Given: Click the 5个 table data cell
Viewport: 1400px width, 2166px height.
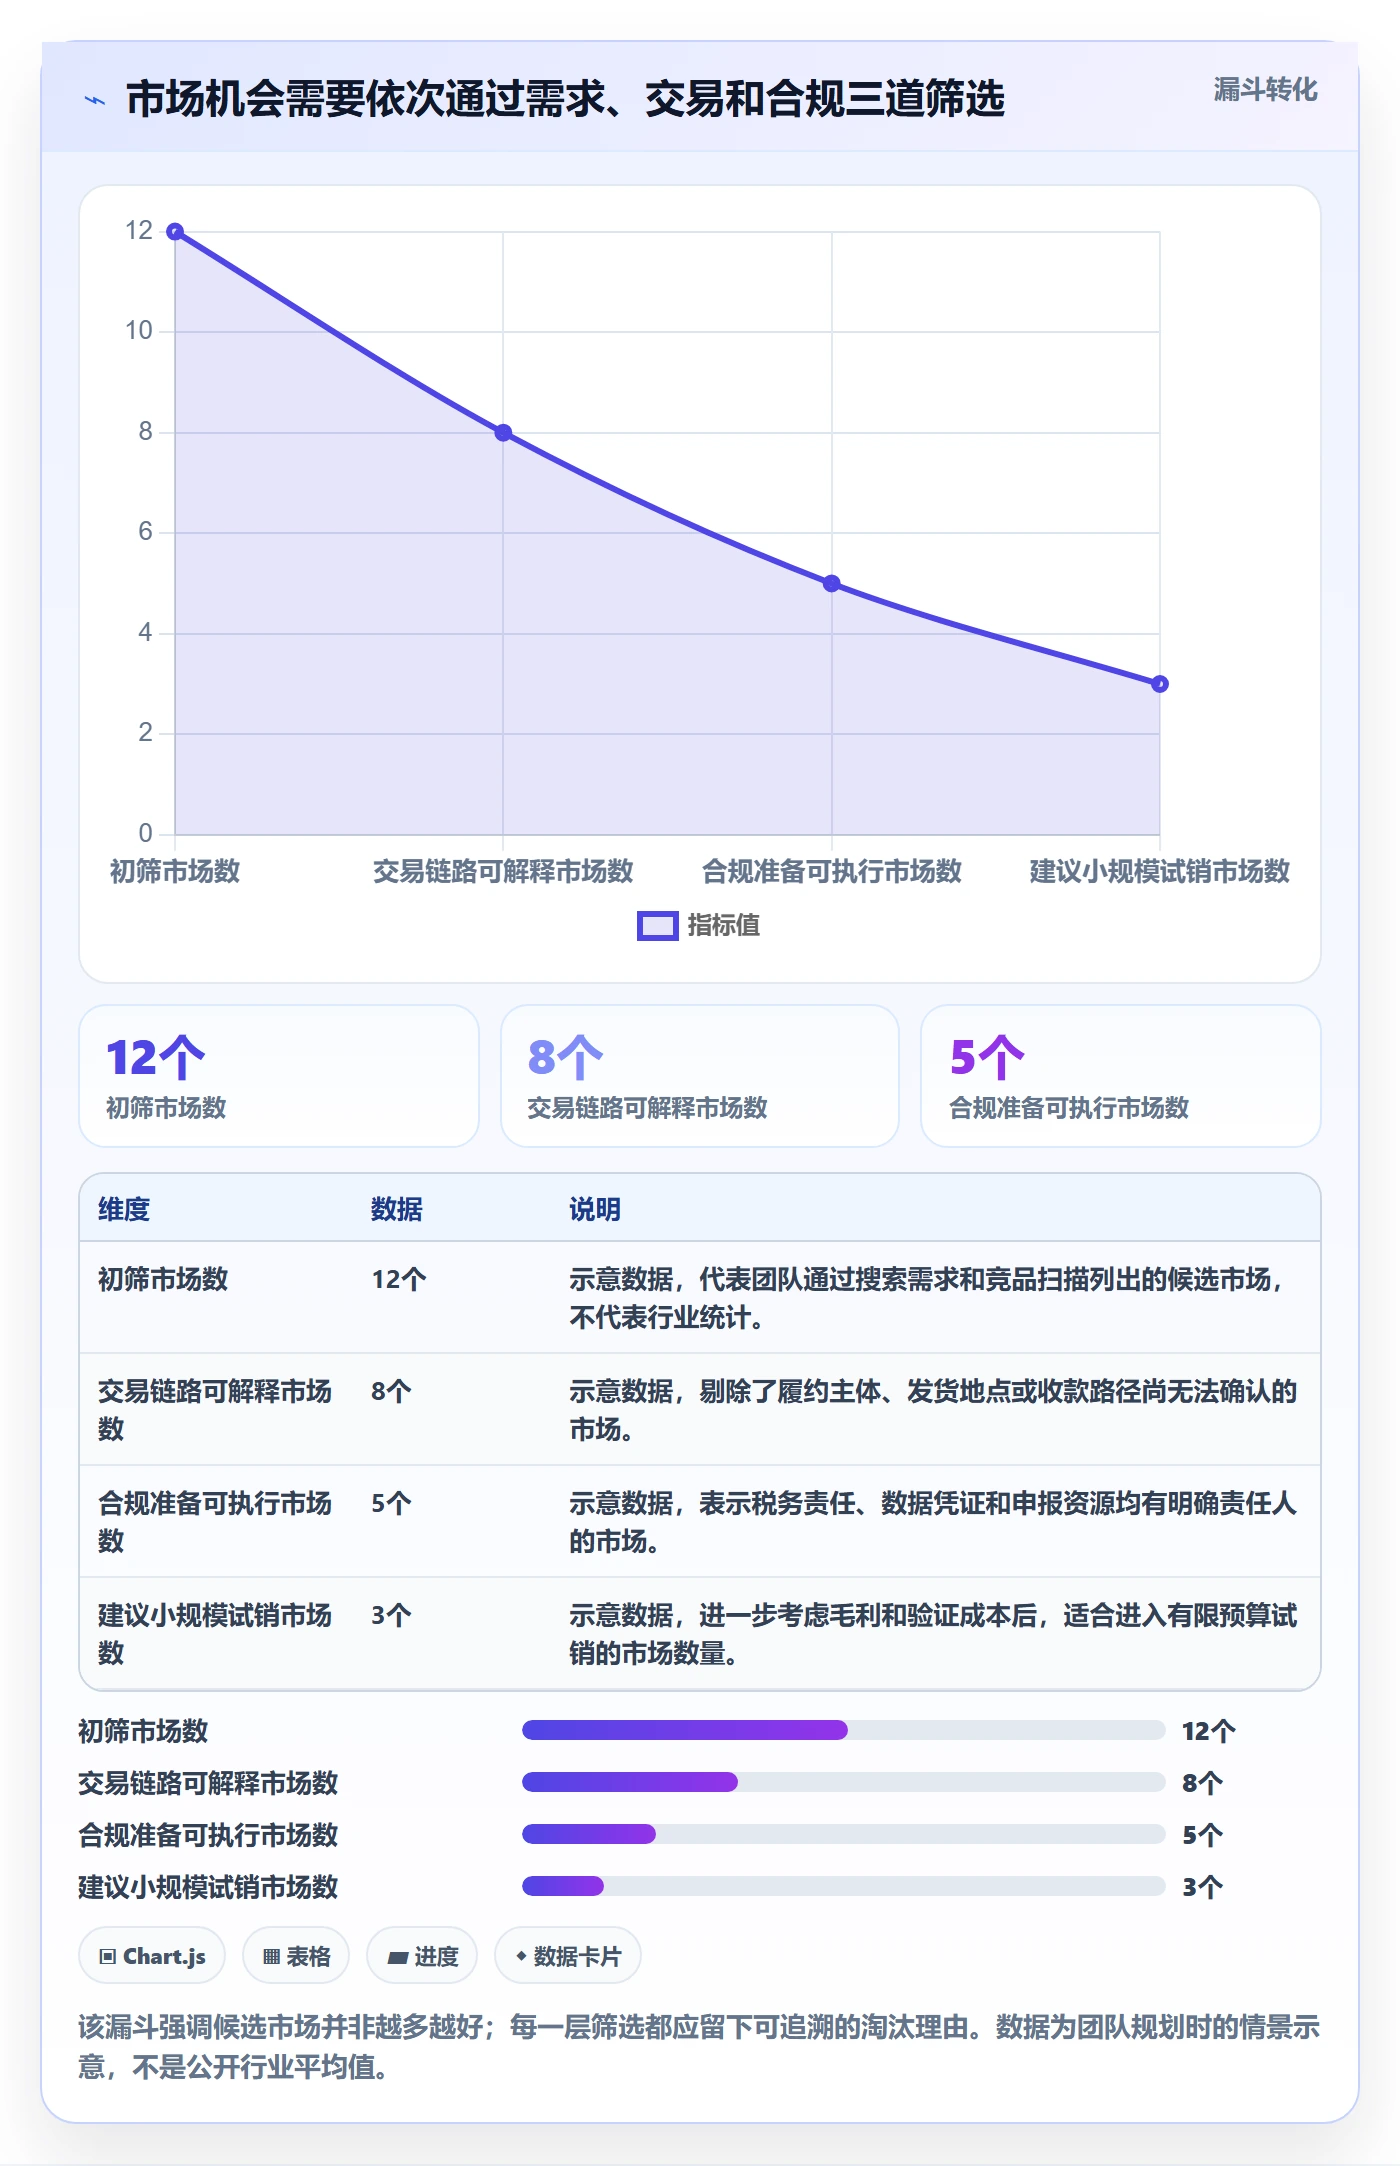Looking at the screenshot, I should pos(391,1503).
